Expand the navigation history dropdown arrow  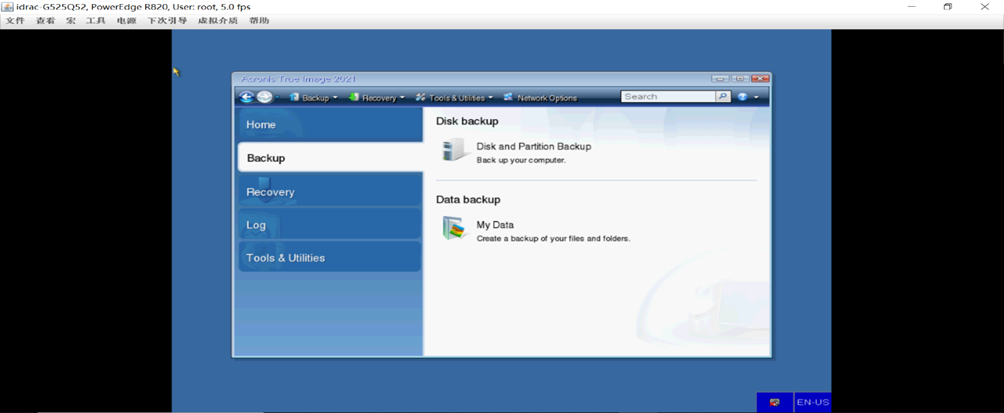(x=278, y=98)
